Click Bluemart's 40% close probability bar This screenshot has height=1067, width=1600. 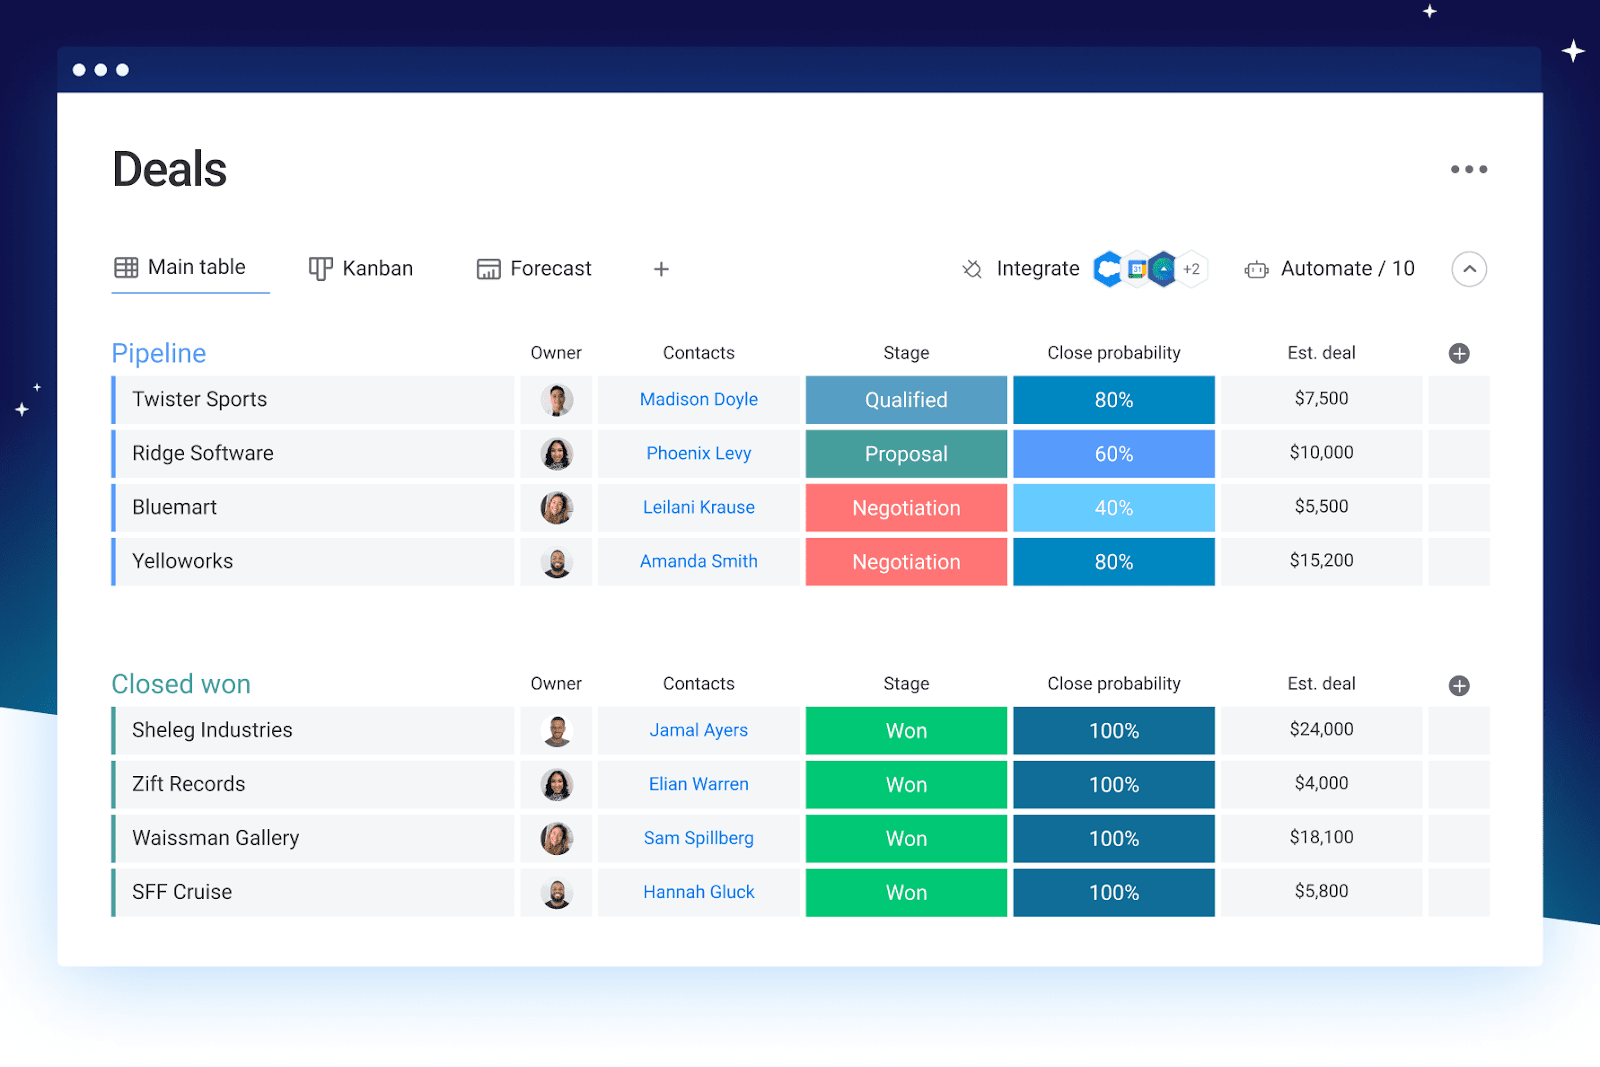pos(1113,507)
